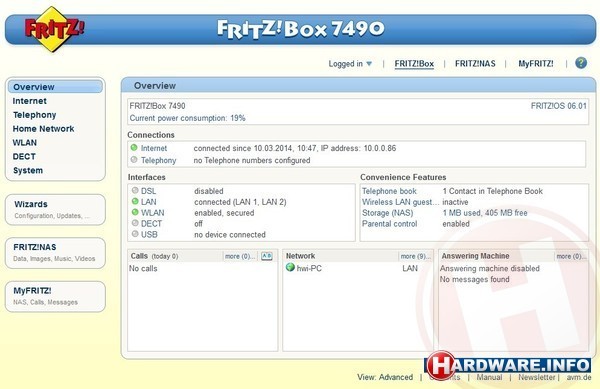The image size is (600, 389).
Task: Open telephone book icon in Calls panel
Action: [267, 256]
